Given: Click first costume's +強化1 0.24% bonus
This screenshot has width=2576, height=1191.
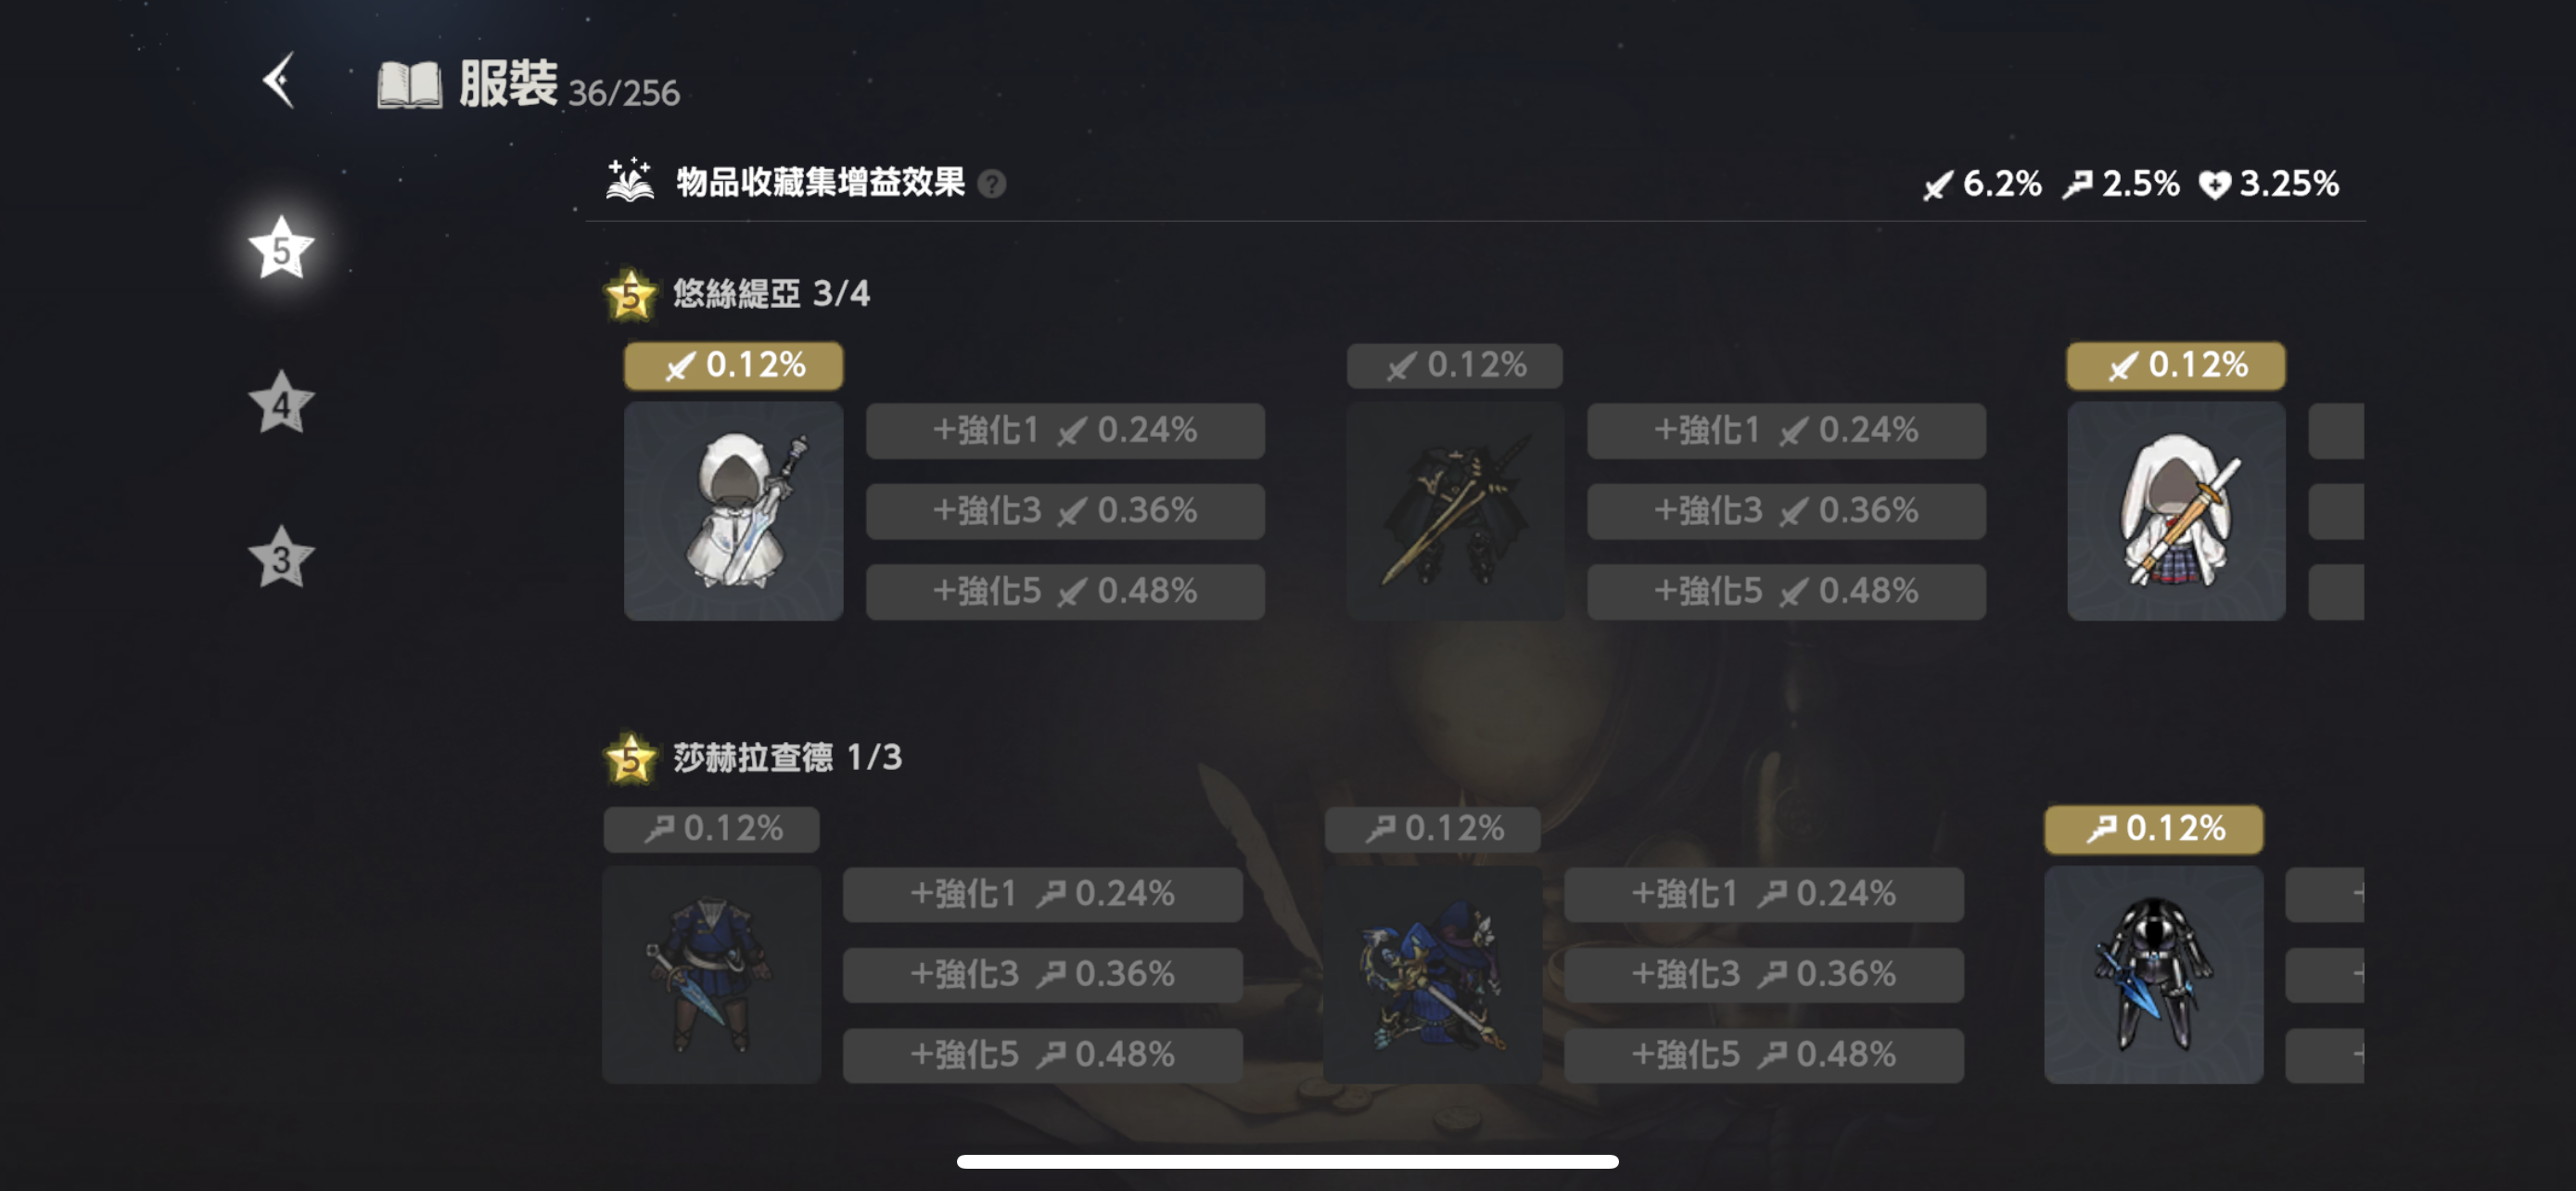Looking at the screenshot, I should pos(1065,431).
